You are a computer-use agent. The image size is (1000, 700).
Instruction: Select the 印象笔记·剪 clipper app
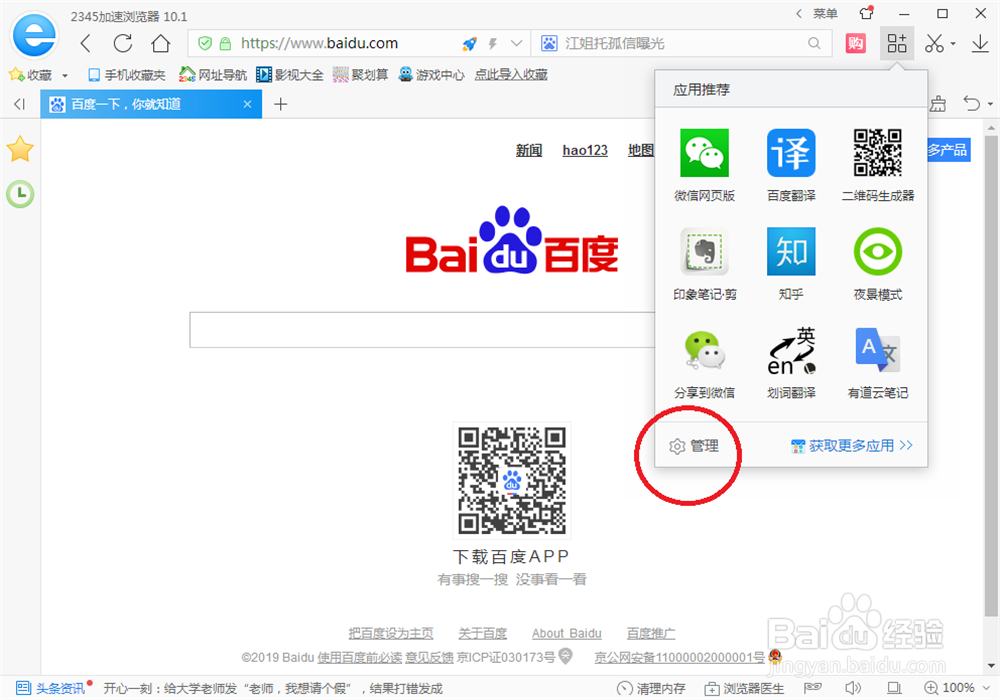(704, 251)
